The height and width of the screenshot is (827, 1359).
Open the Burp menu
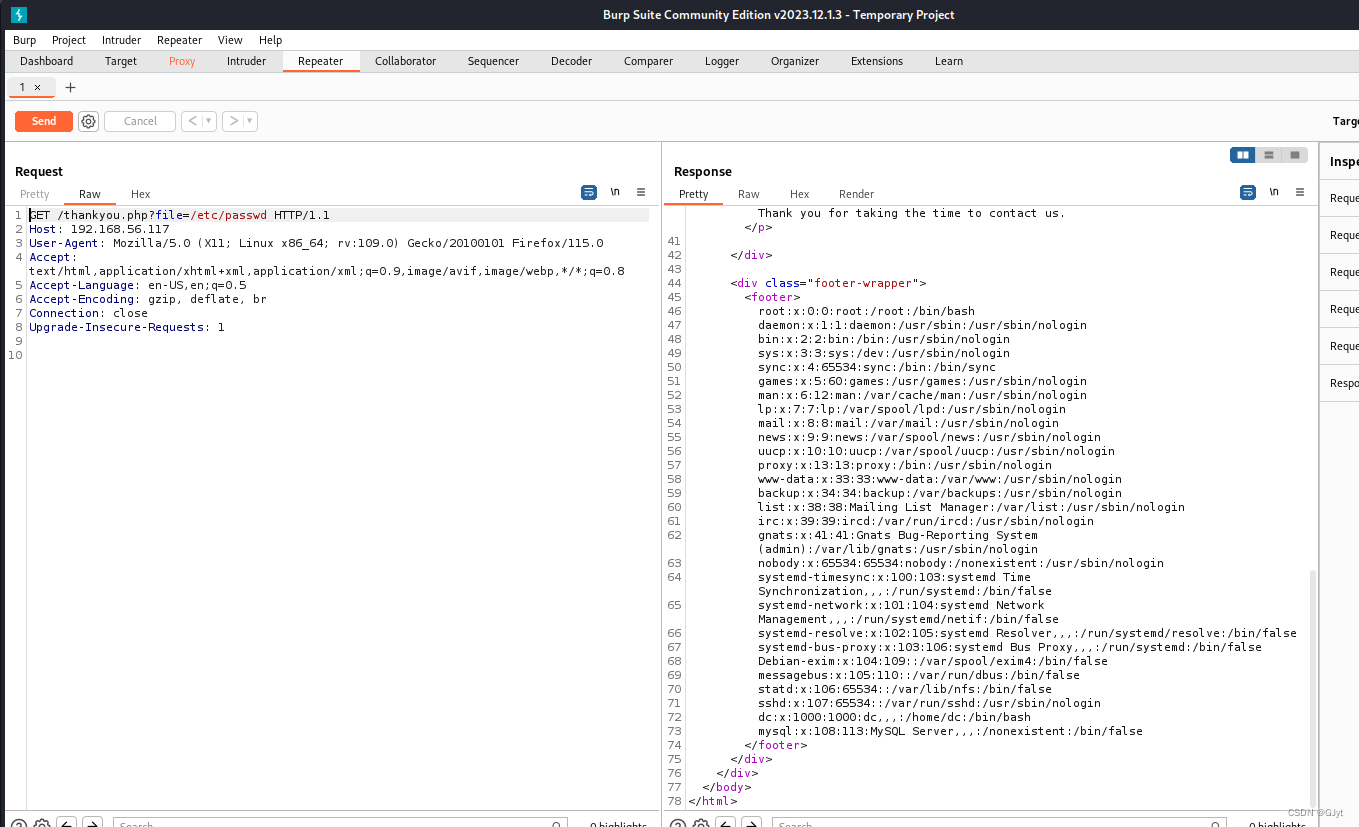[x=25, y=40]
